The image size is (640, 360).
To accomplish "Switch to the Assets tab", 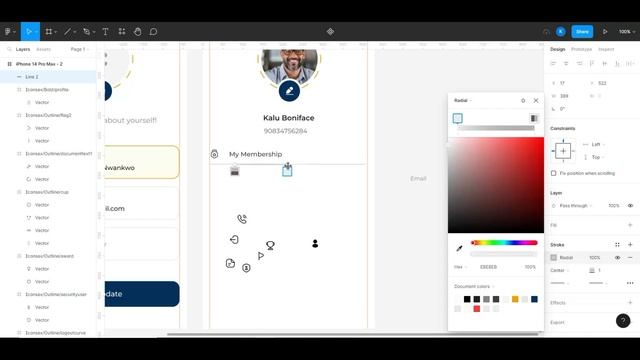I will 44,49.
